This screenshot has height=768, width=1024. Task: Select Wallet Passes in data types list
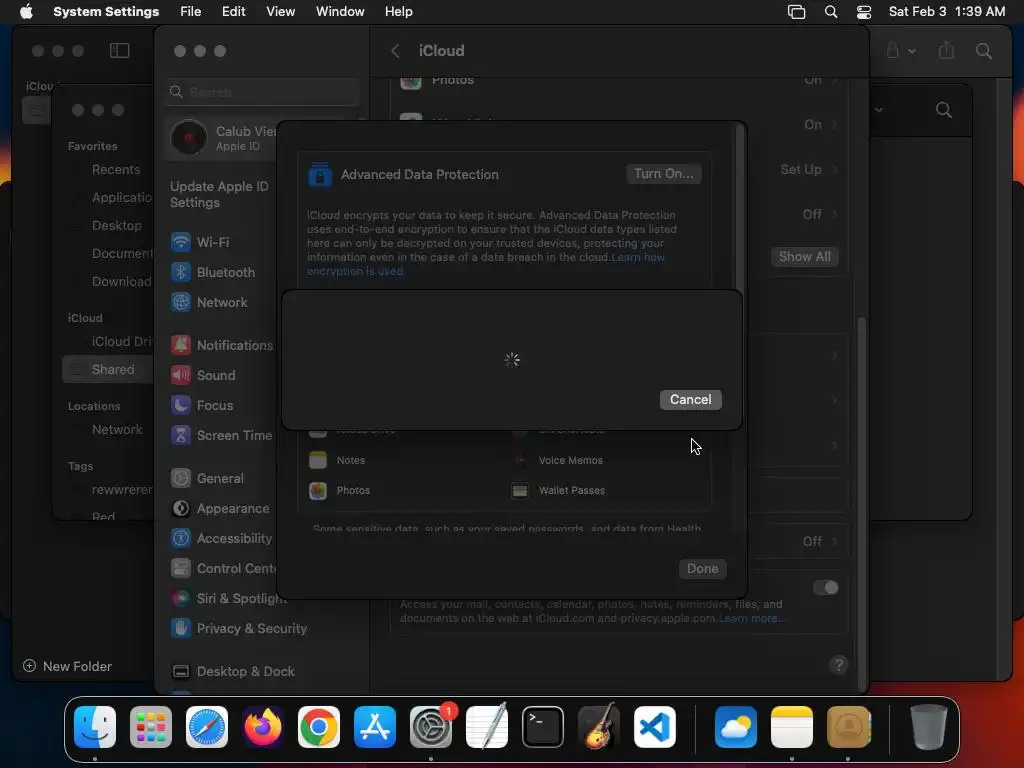pyautogui.click(x=558, y=490)
